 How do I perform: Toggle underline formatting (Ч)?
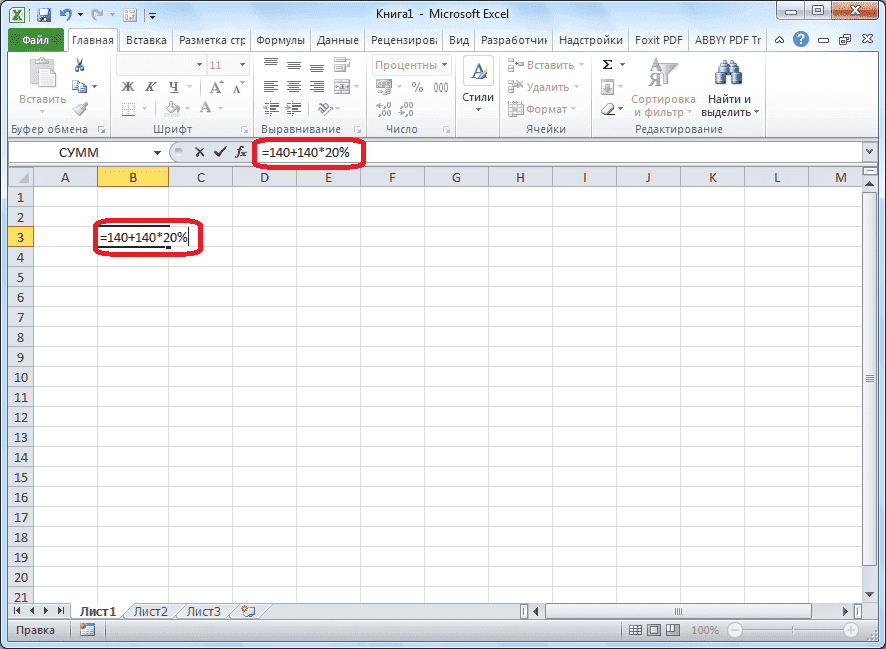(x=170, y=87)
